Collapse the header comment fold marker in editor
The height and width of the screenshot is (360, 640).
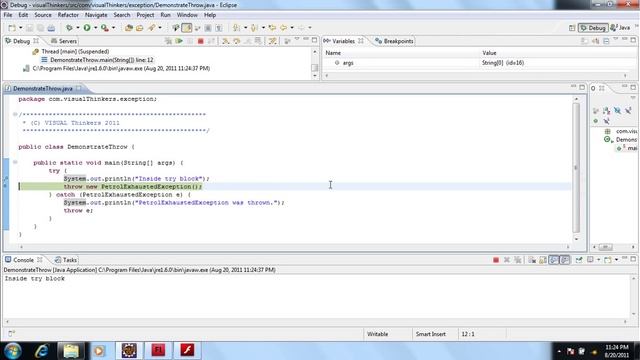pyautogui.click(x=15, y=114)
